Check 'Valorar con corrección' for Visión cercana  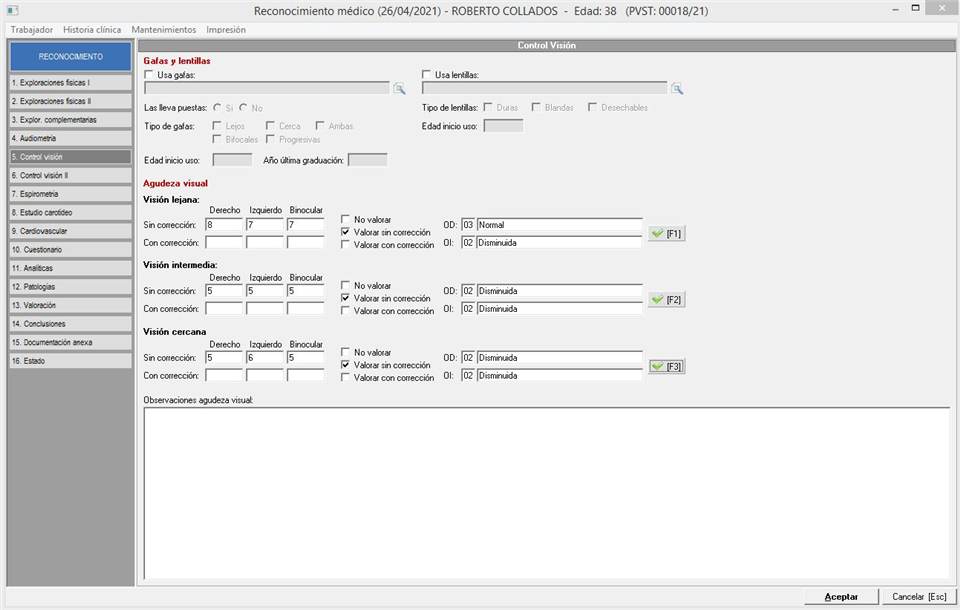click(x=346, y=378)
